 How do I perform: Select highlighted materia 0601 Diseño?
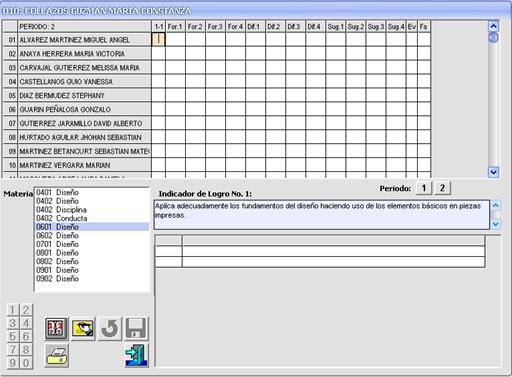[x=92, y=227]
